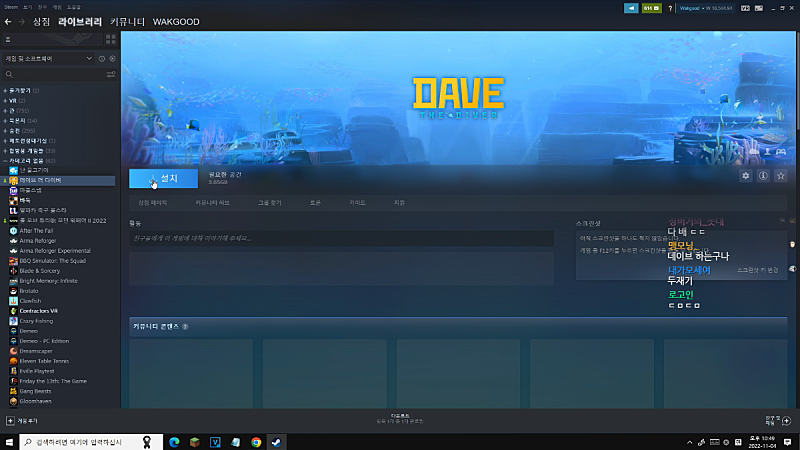Expand the VR (2) category
Viewport: 800px width, 450px height.
point(5,101)
